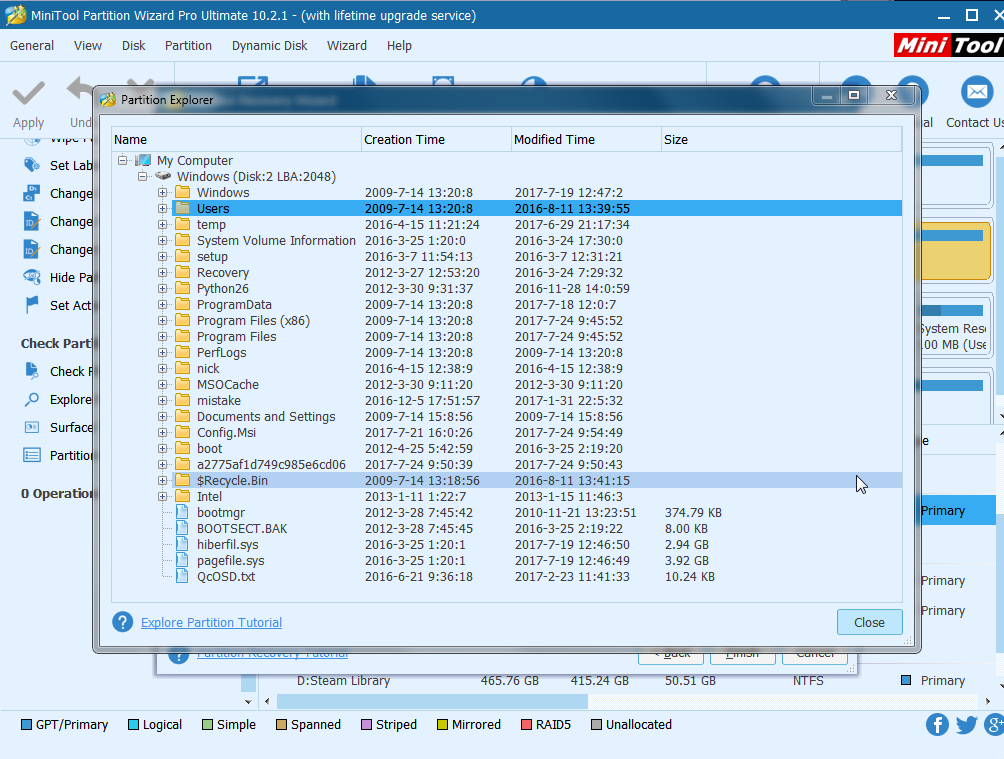Expand the Users folder
1004x759 pixels.
(x=163, y=208)
